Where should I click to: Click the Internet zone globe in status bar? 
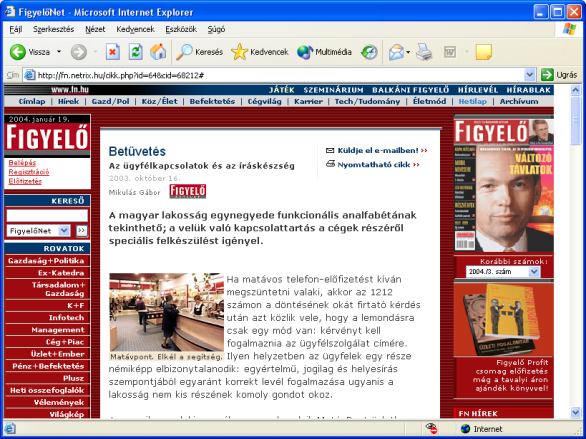465,429
